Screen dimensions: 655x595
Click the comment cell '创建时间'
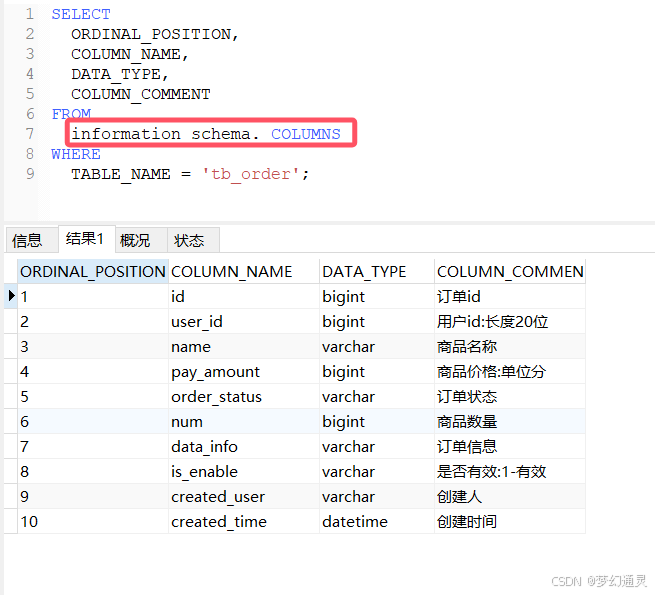point(510,521)
